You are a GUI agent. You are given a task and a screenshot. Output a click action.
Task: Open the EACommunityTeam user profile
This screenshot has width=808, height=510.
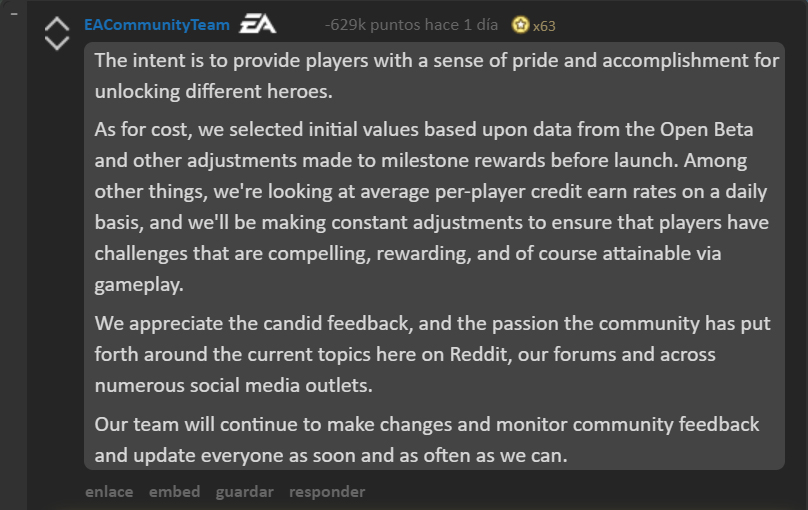click(157, 25)
